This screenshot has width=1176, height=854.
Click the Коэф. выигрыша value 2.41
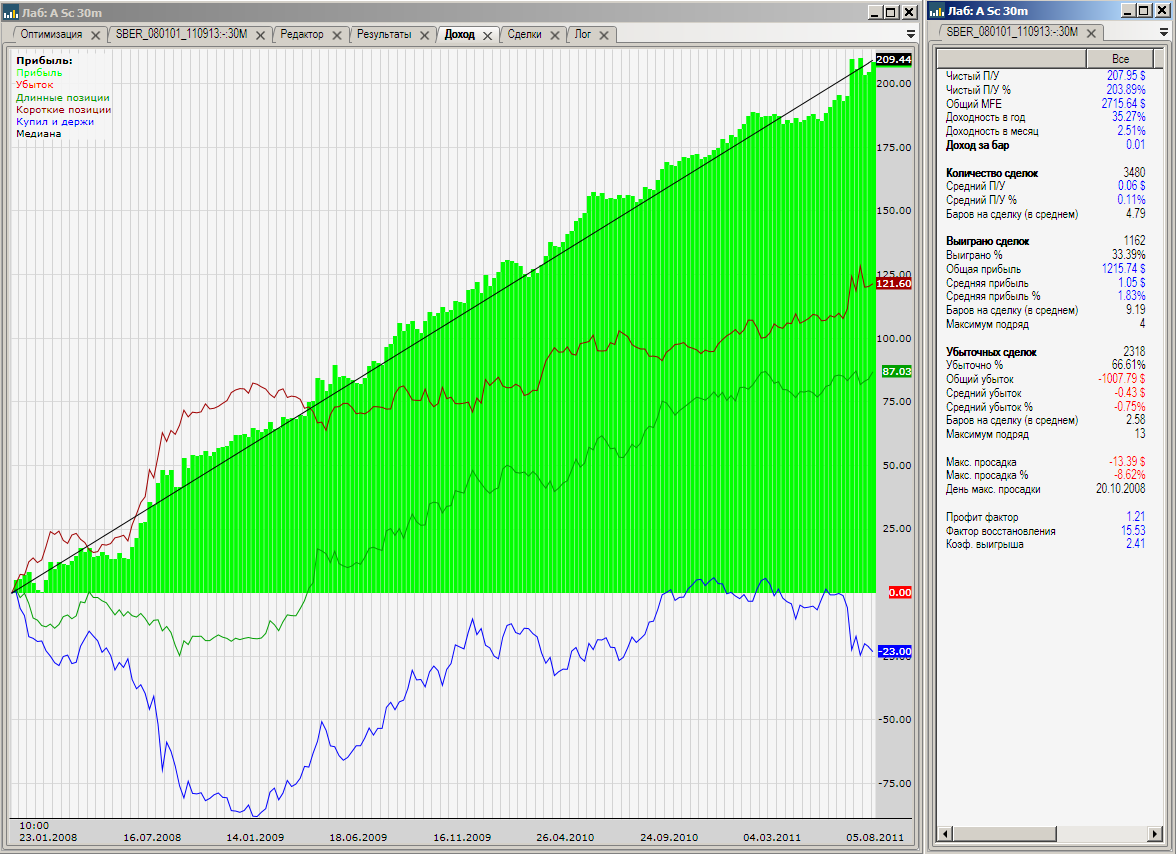pos(1136,544)
